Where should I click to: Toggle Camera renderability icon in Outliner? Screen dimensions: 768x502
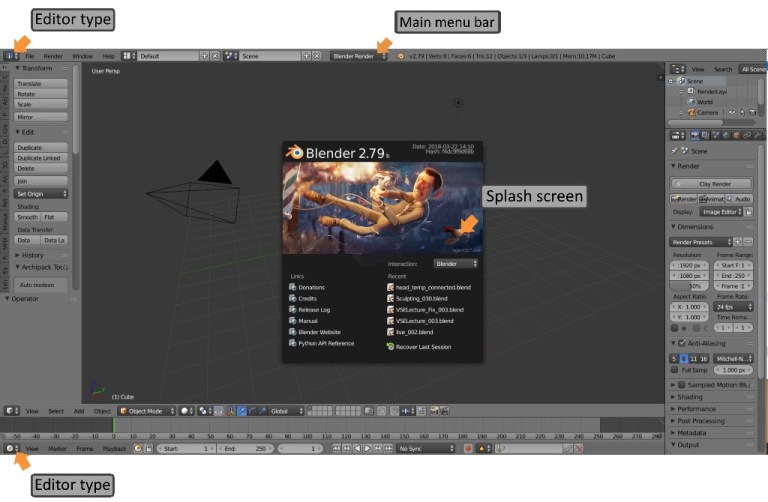[x=752, y=112]
